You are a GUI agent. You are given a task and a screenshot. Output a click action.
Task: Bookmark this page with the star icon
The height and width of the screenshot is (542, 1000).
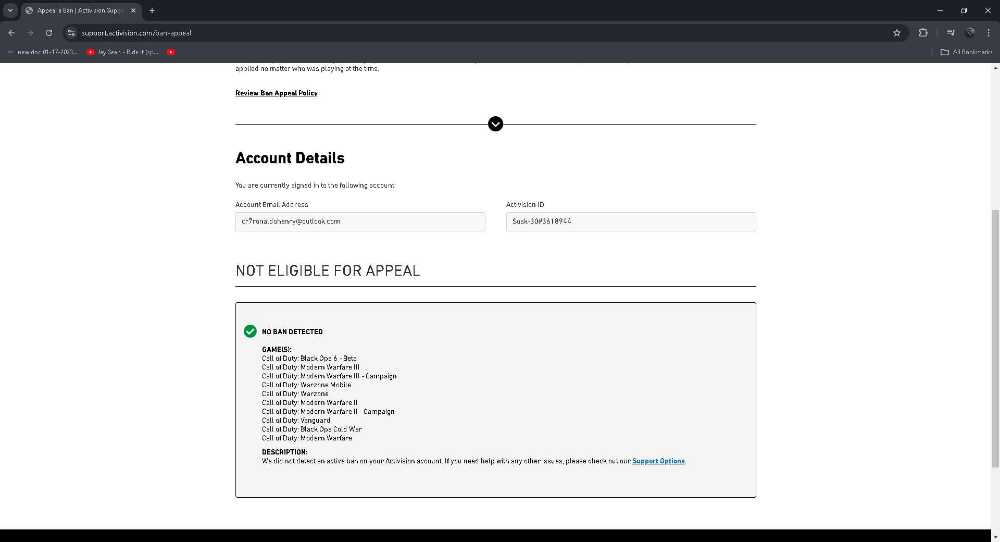click(897, 33)
